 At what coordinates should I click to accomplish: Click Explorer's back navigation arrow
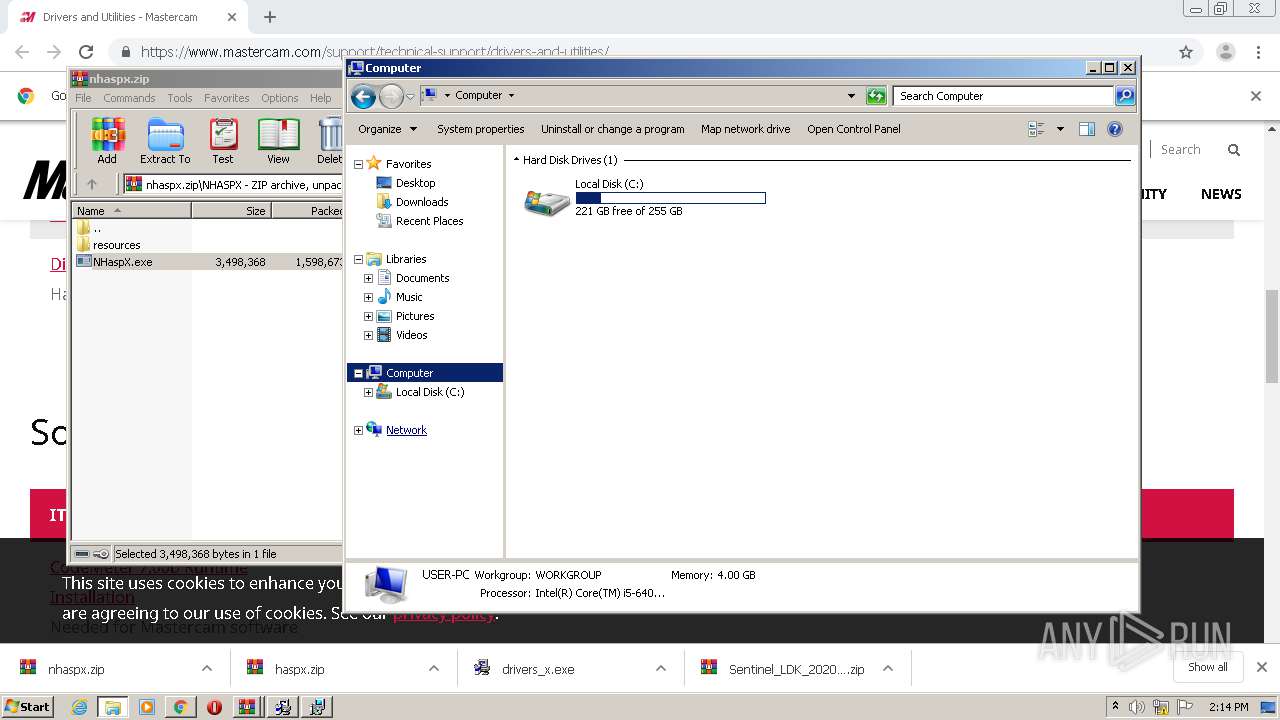coord(363,96)
